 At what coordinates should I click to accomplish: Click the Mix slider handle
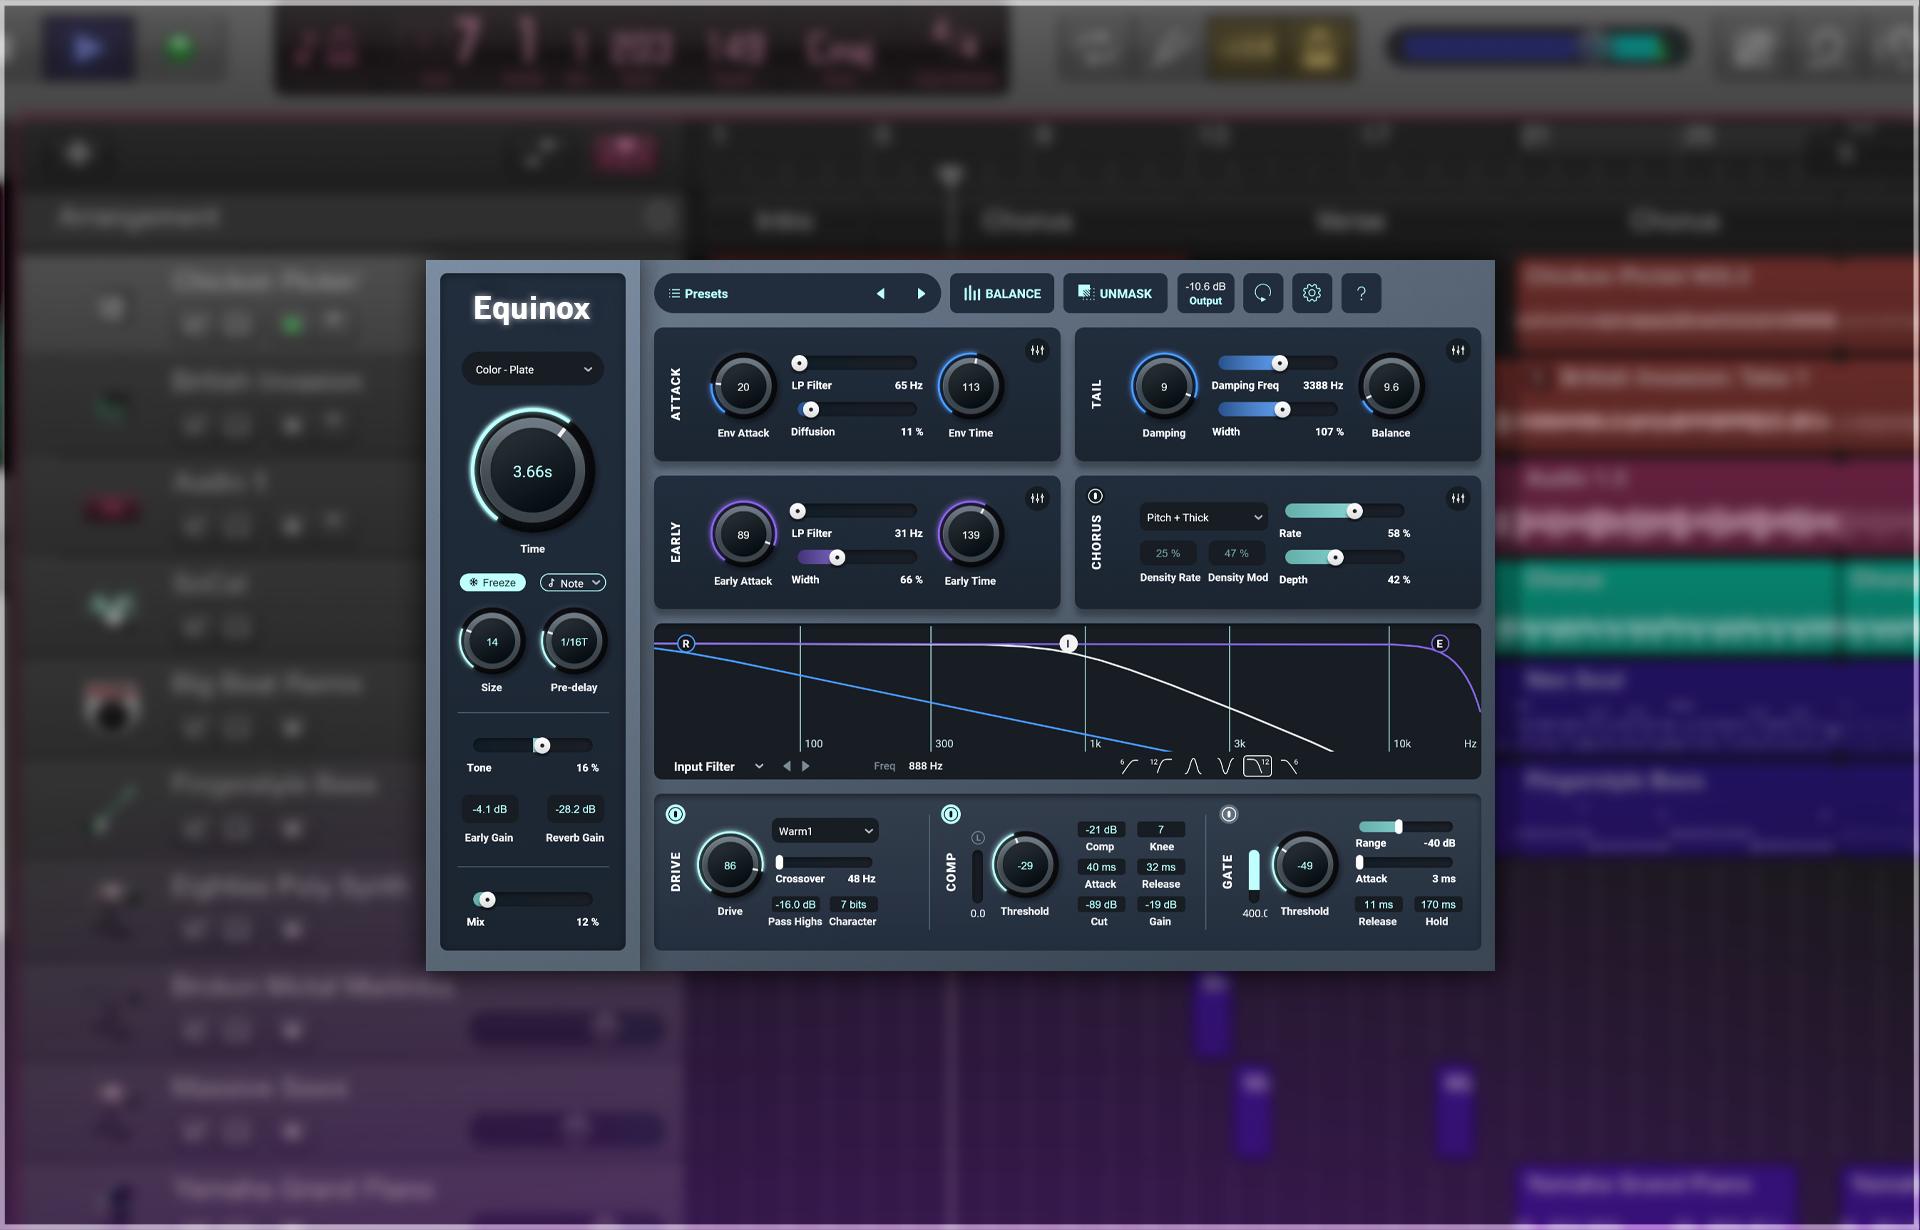(487, 899)
